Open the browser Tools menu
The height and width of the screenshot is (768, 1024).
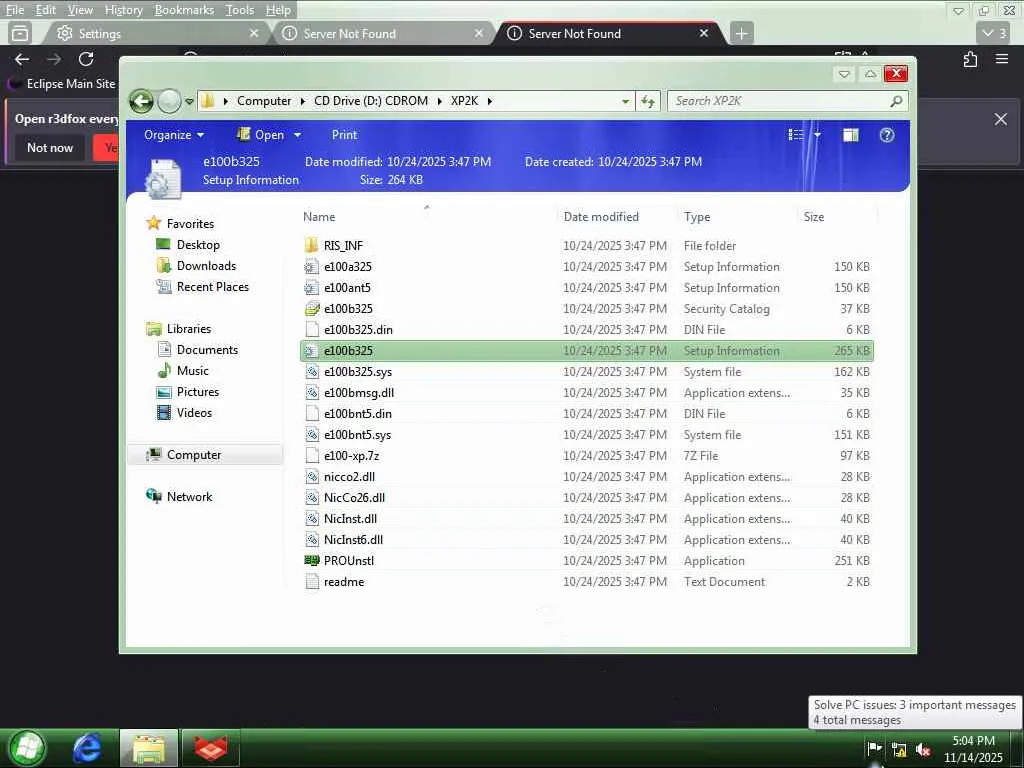(240, 10)
